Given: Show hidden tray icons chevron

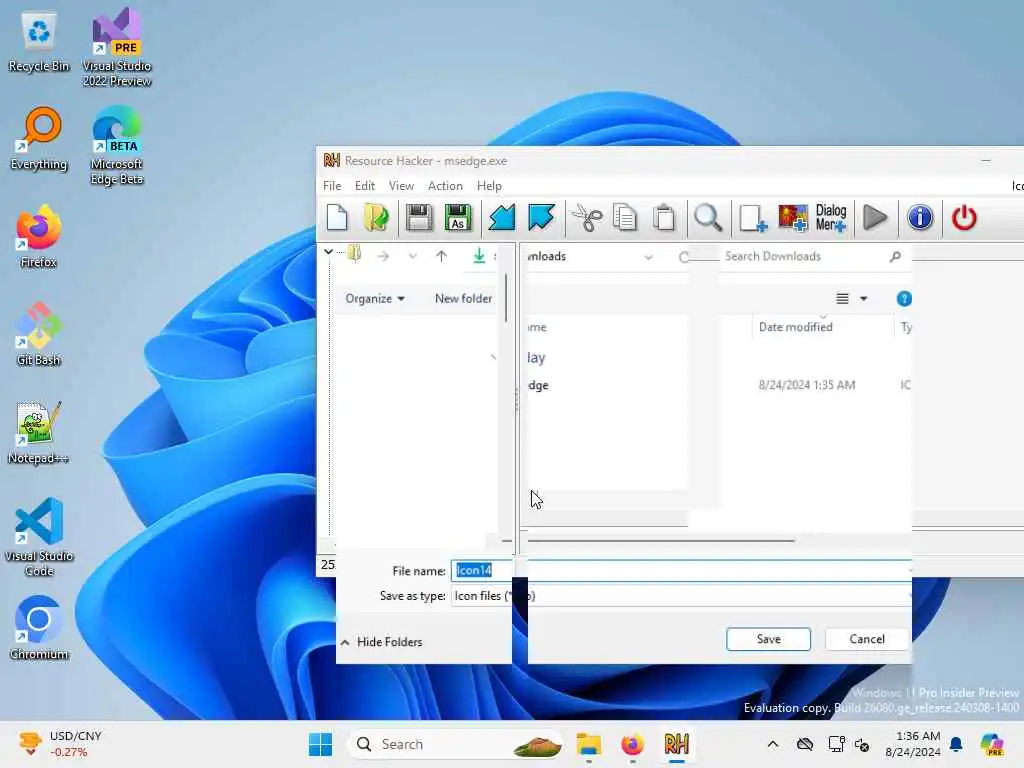Looking at the screenshot, I should (773, 744).
